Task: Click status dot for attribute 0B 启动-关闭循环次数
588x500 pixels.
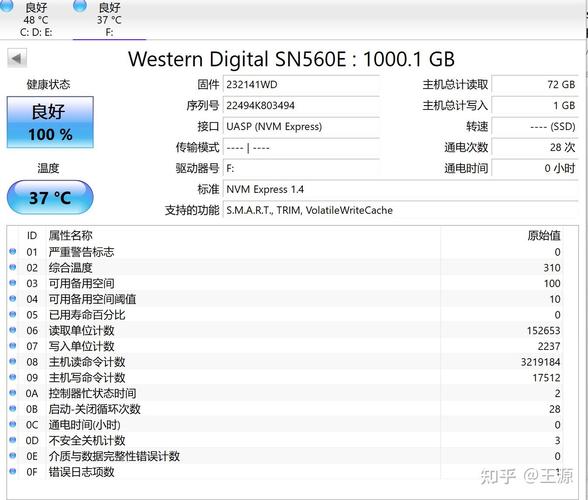Action: point(13,408)
